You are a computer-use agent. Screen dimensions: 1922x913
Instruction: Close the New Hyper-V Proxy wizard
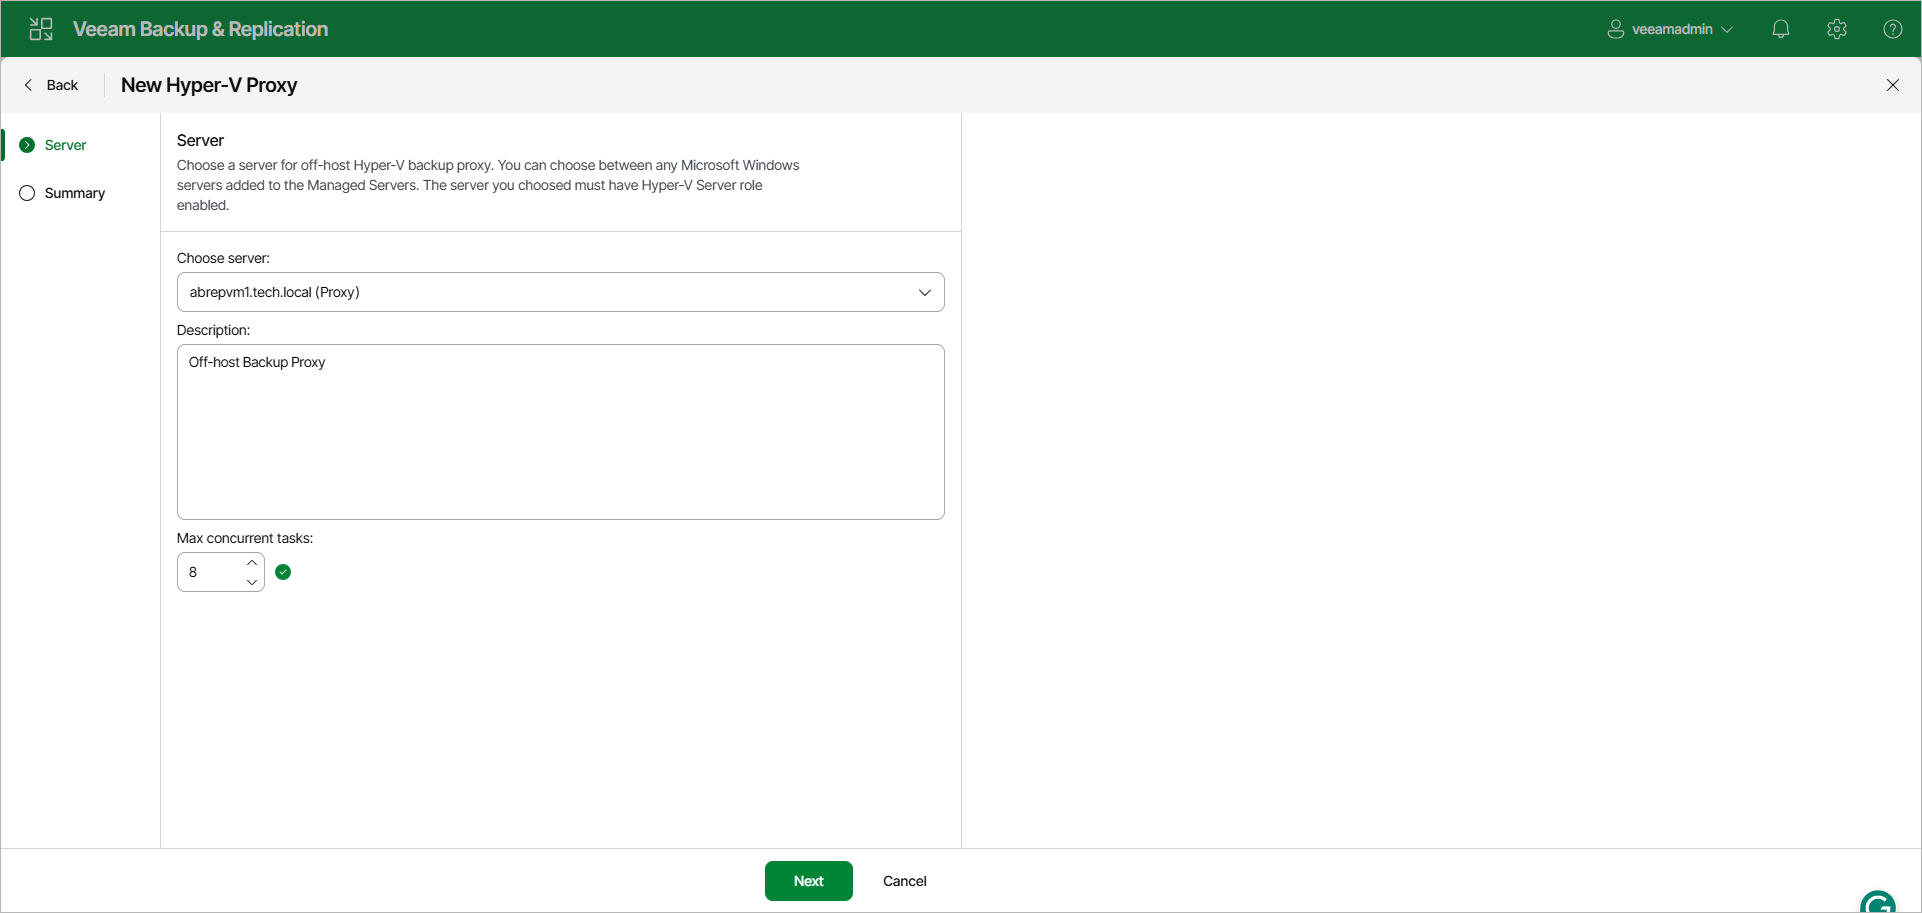[1893, 85]
